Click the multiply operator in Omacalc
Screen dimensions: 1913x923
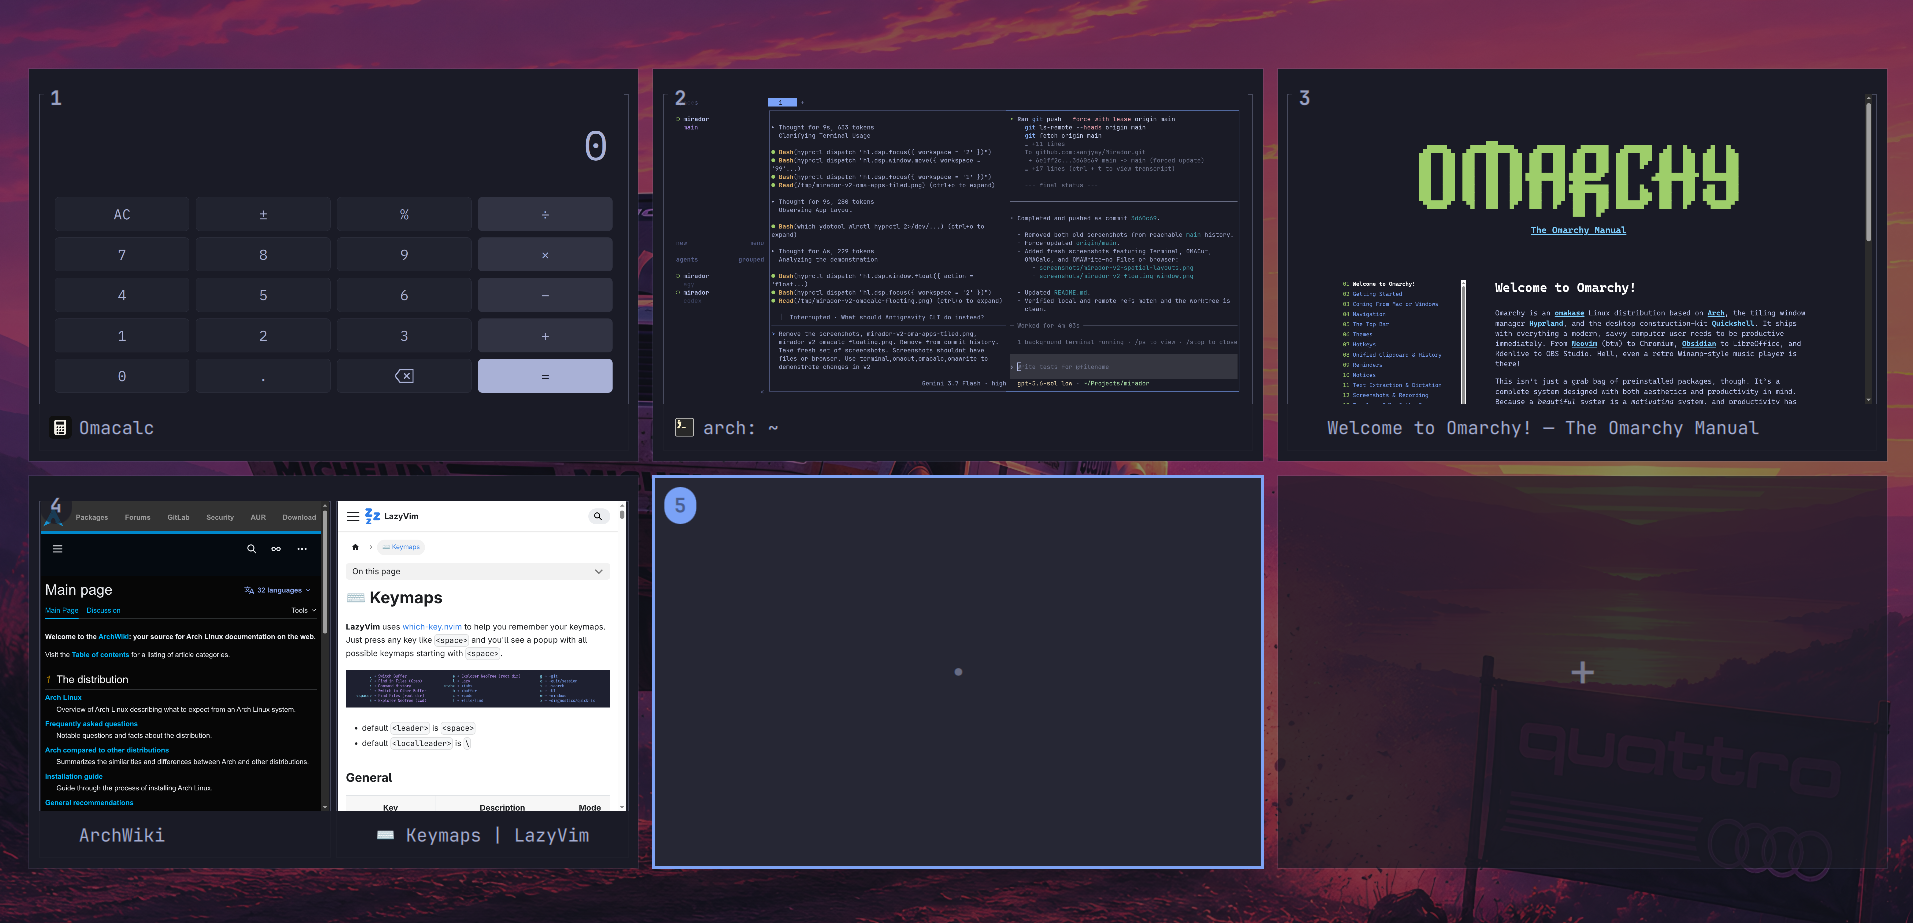tap(545, 255)
